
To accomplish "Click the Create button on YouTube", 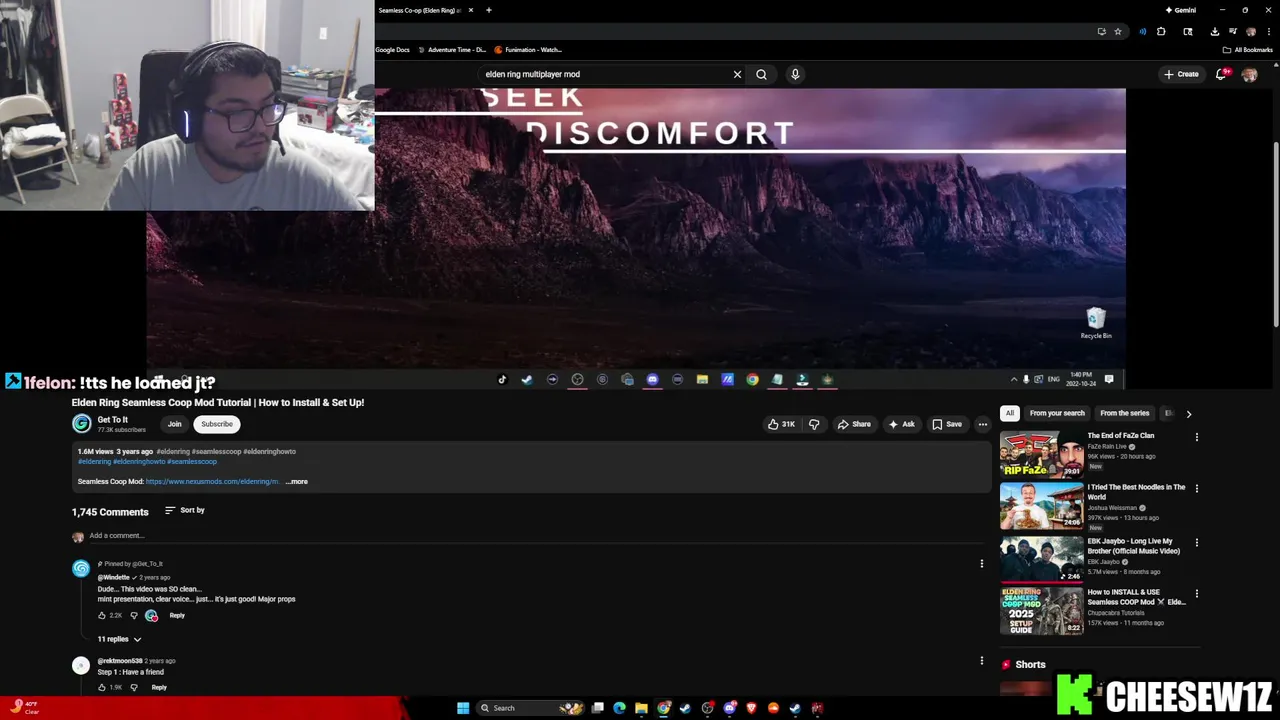I will pos(1181,74).
